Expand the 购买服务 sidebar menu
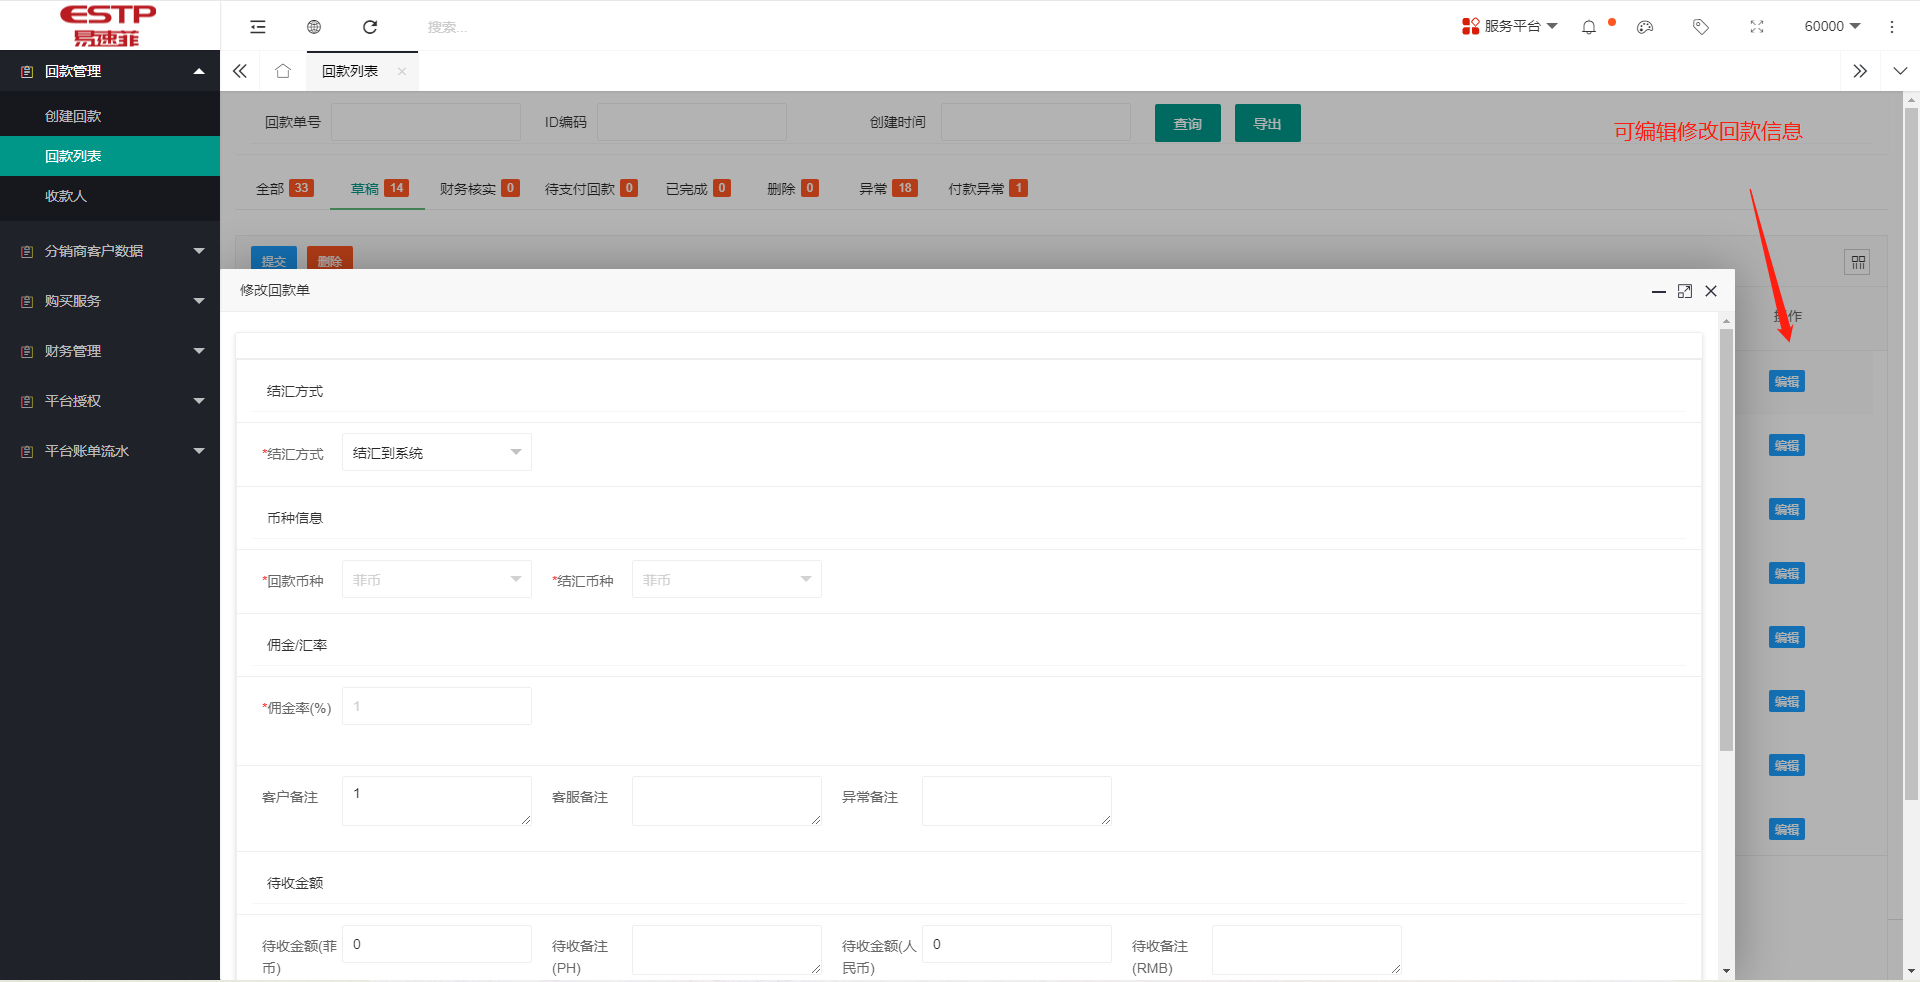Image resolution: width=1920 pixels, height=982 pixels. pos(110,301)
